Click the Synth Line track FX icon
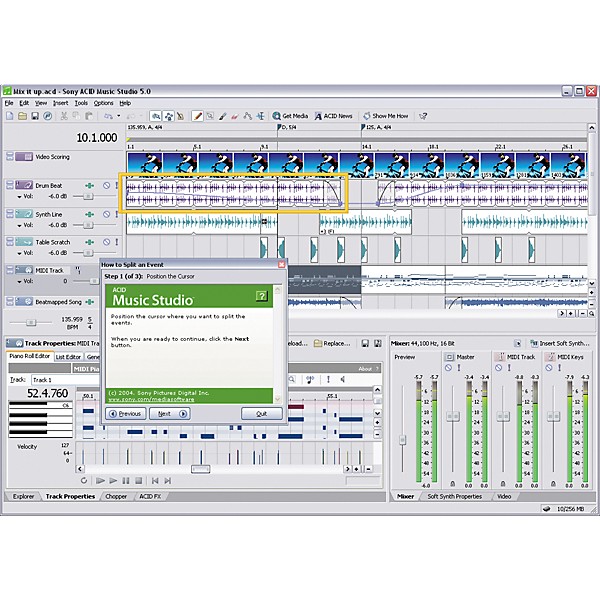This screenshot has height=600, width=600. pyautogui.click(x=90, y=214)
